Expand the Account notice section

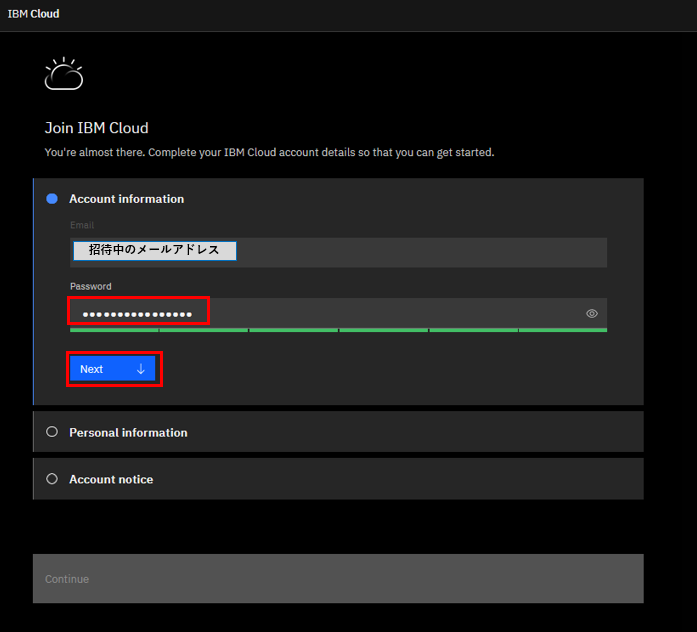tap(338, 479)
